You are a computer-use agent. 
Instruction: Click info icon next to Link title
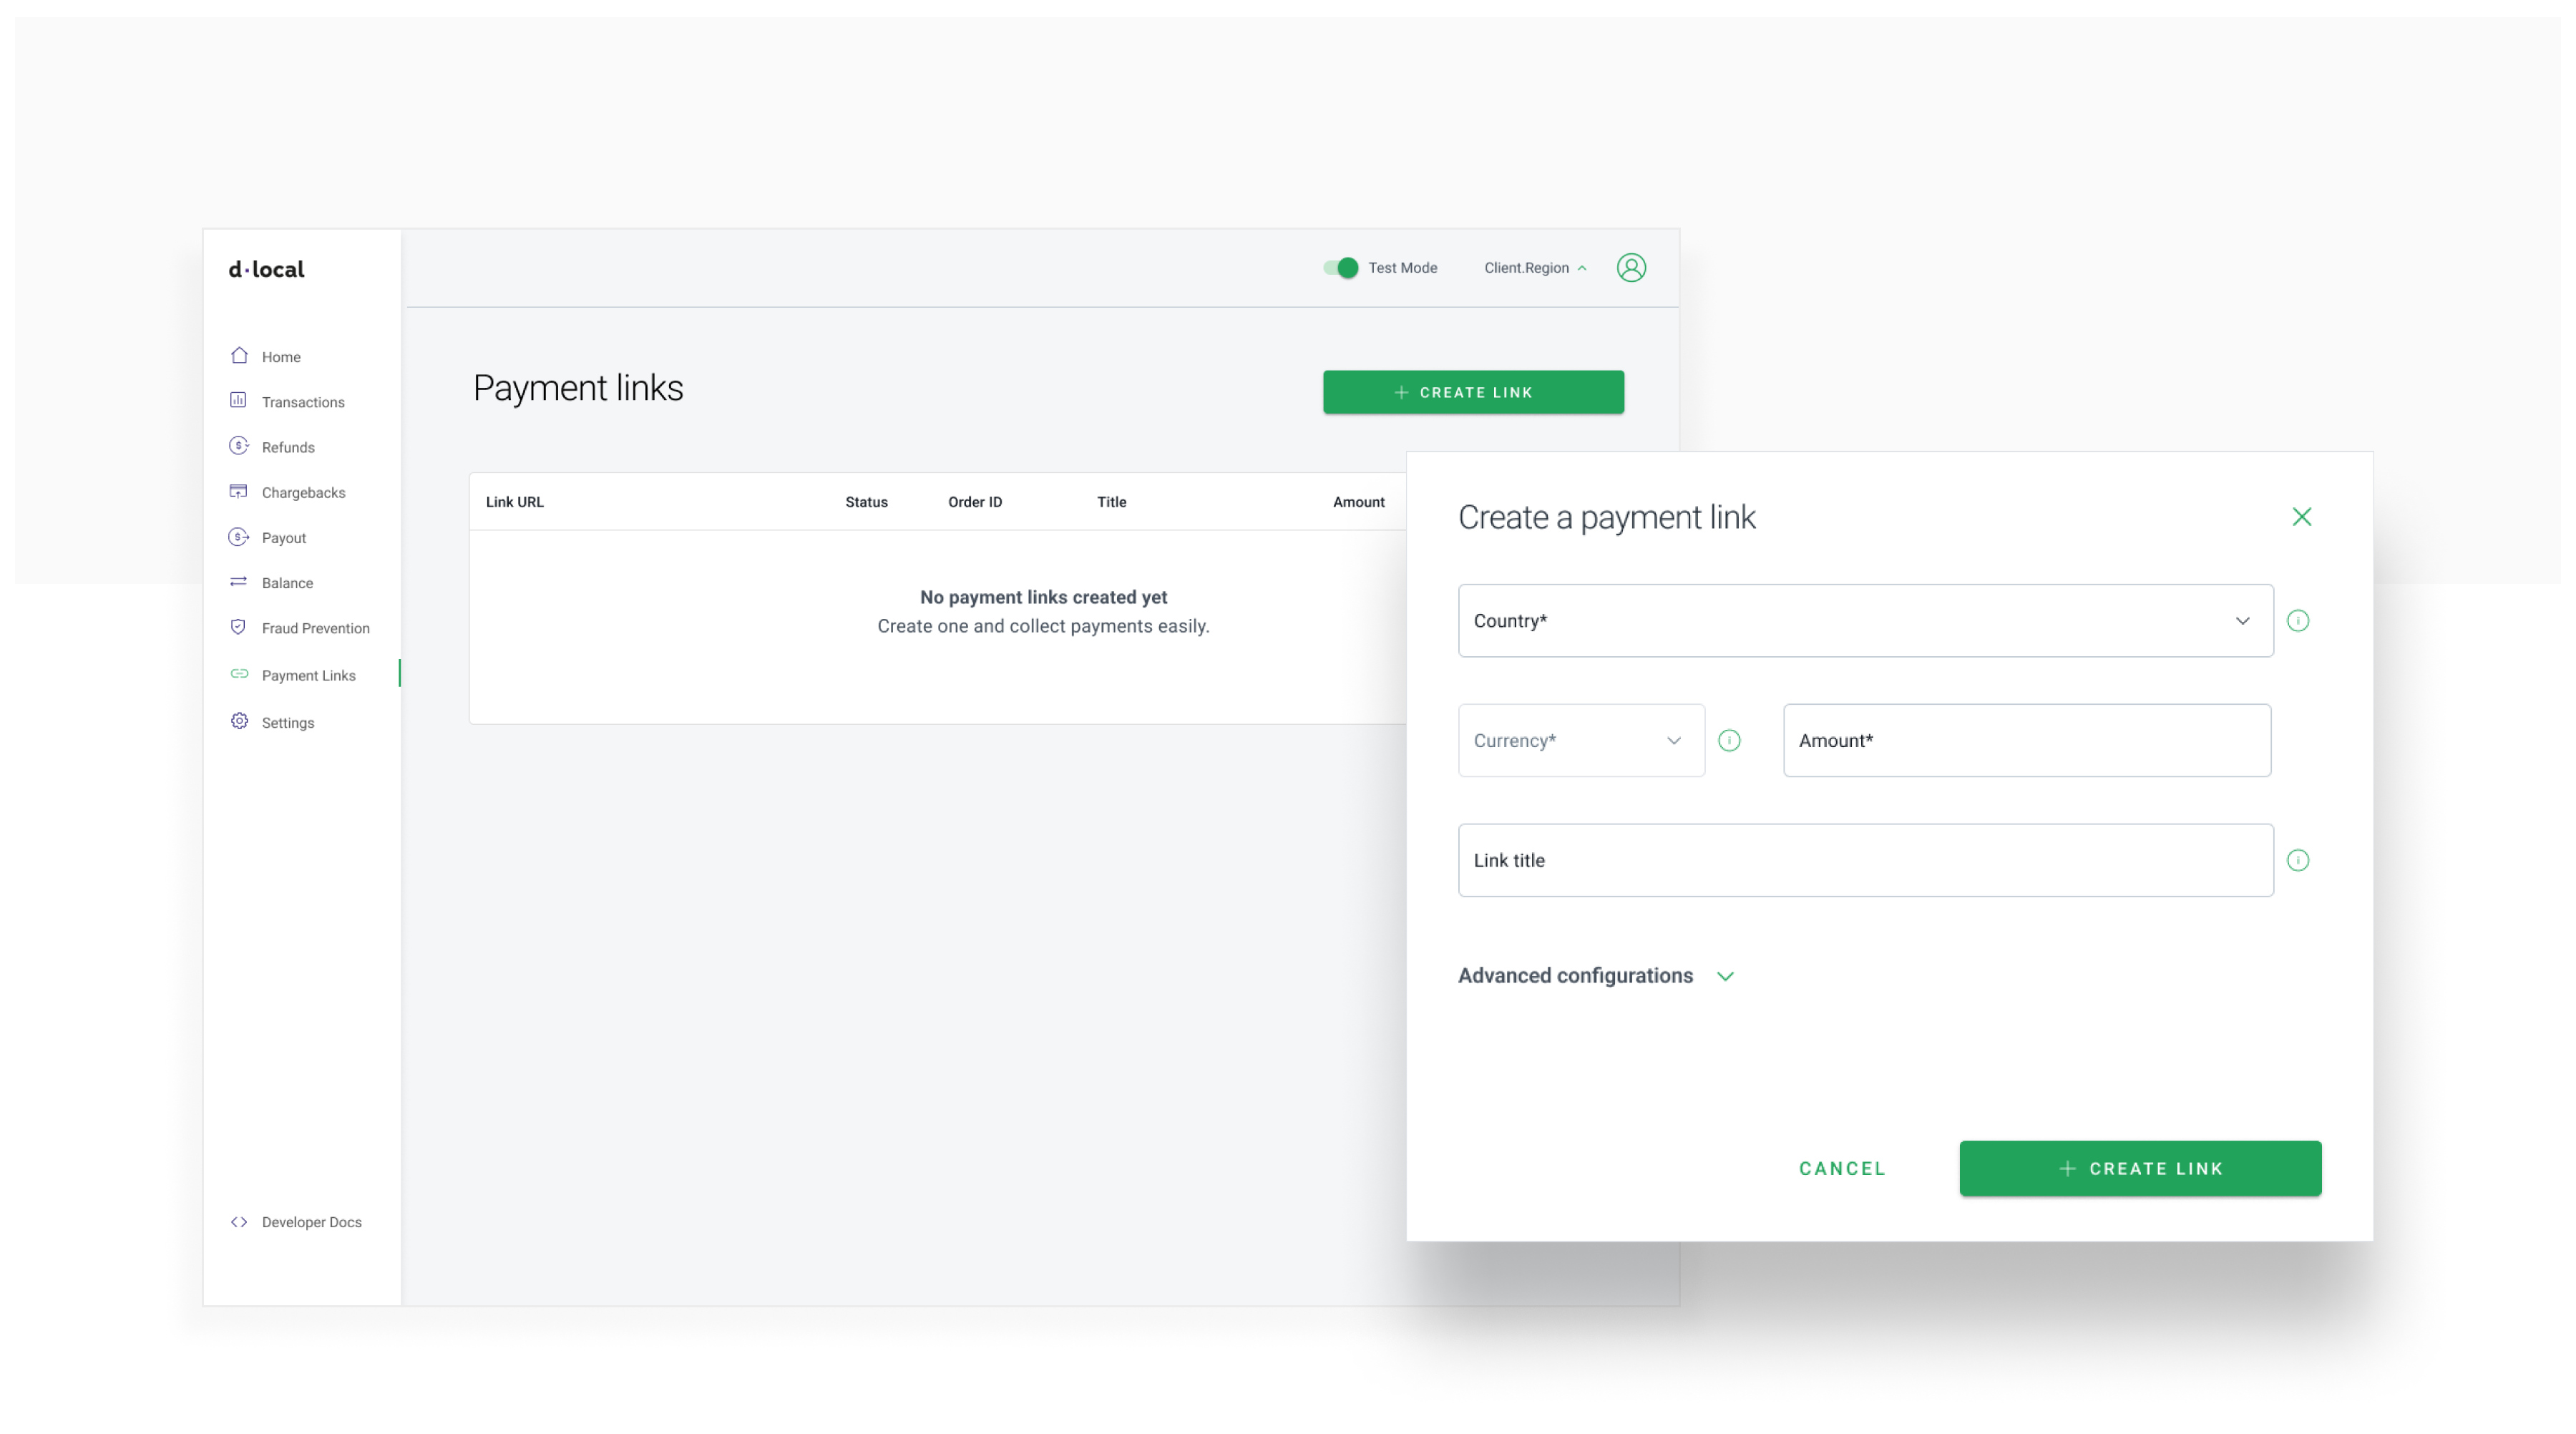point(2298,861)
